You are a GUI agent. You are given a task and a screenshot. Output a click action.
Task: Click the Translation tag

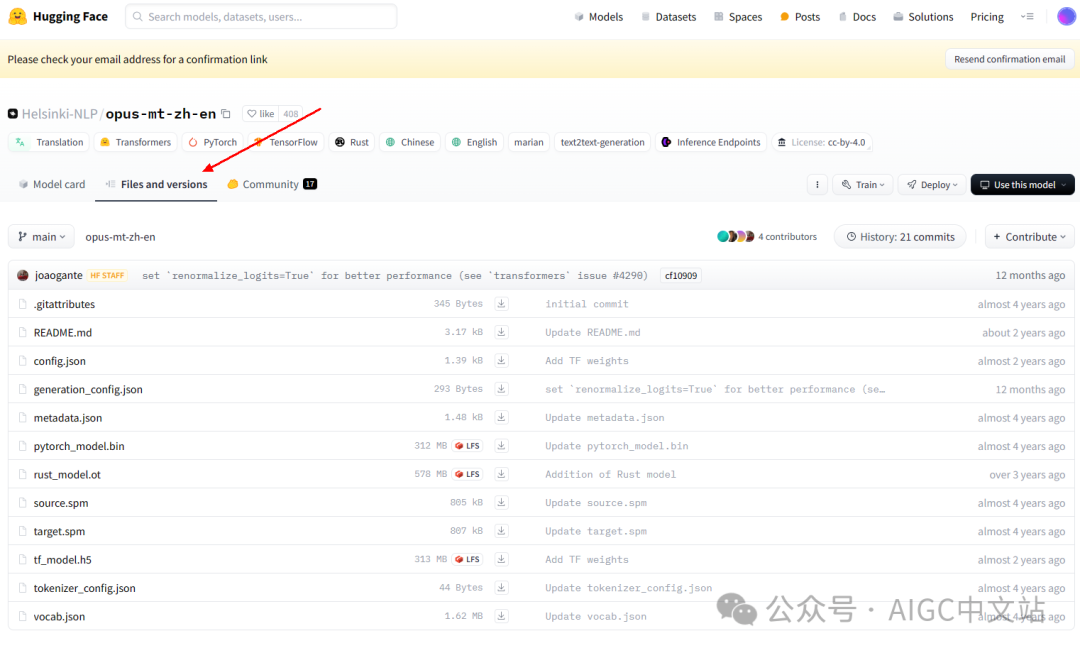click(49, 142)
